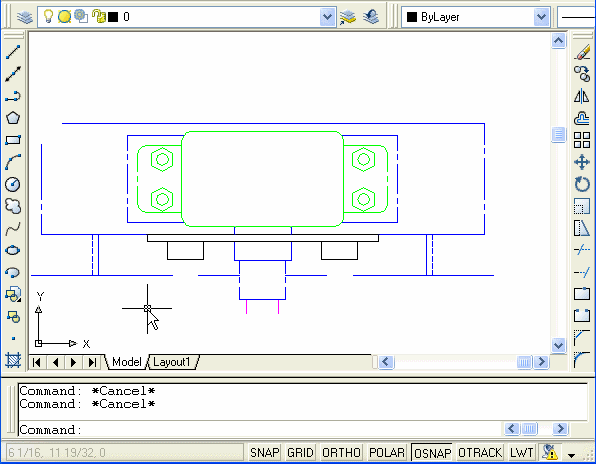Select the Trim tool
Viewport: 596px width, 464px height.
582,250
